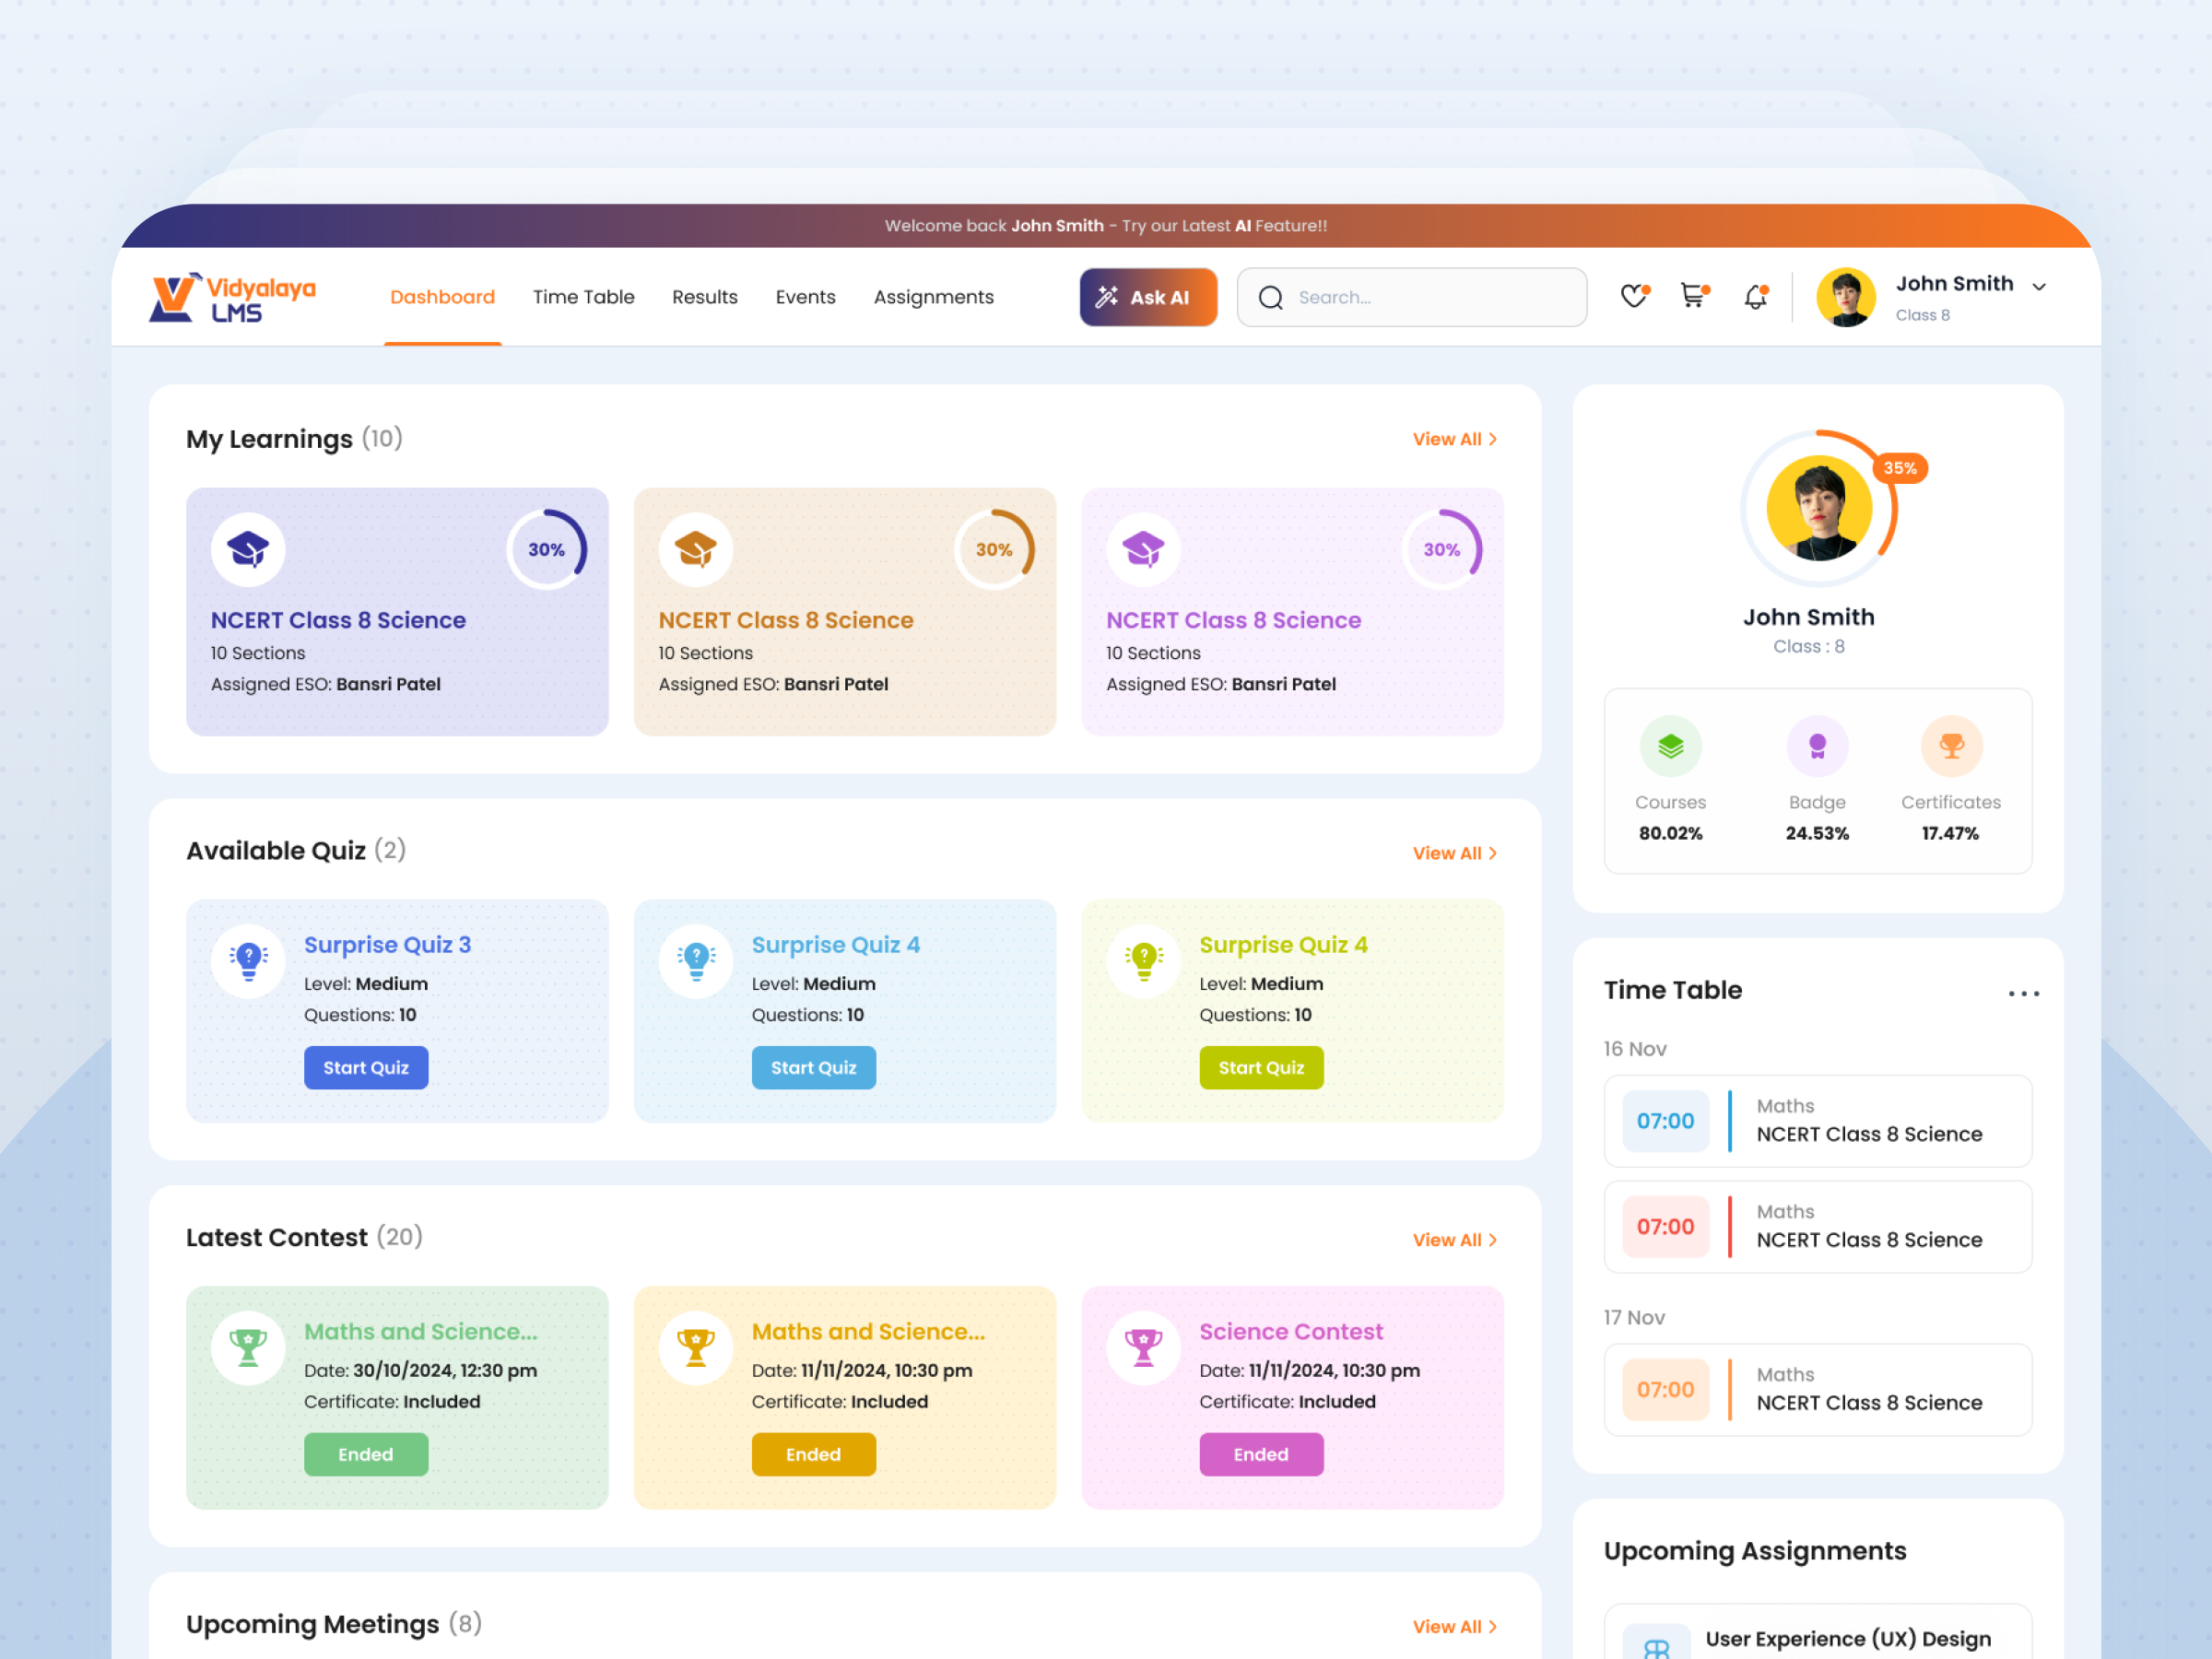Click the wishlist heart icon
The height and width of the screenshot is (1659, 2212).
pyautogui.click(x=1633, y=296)
